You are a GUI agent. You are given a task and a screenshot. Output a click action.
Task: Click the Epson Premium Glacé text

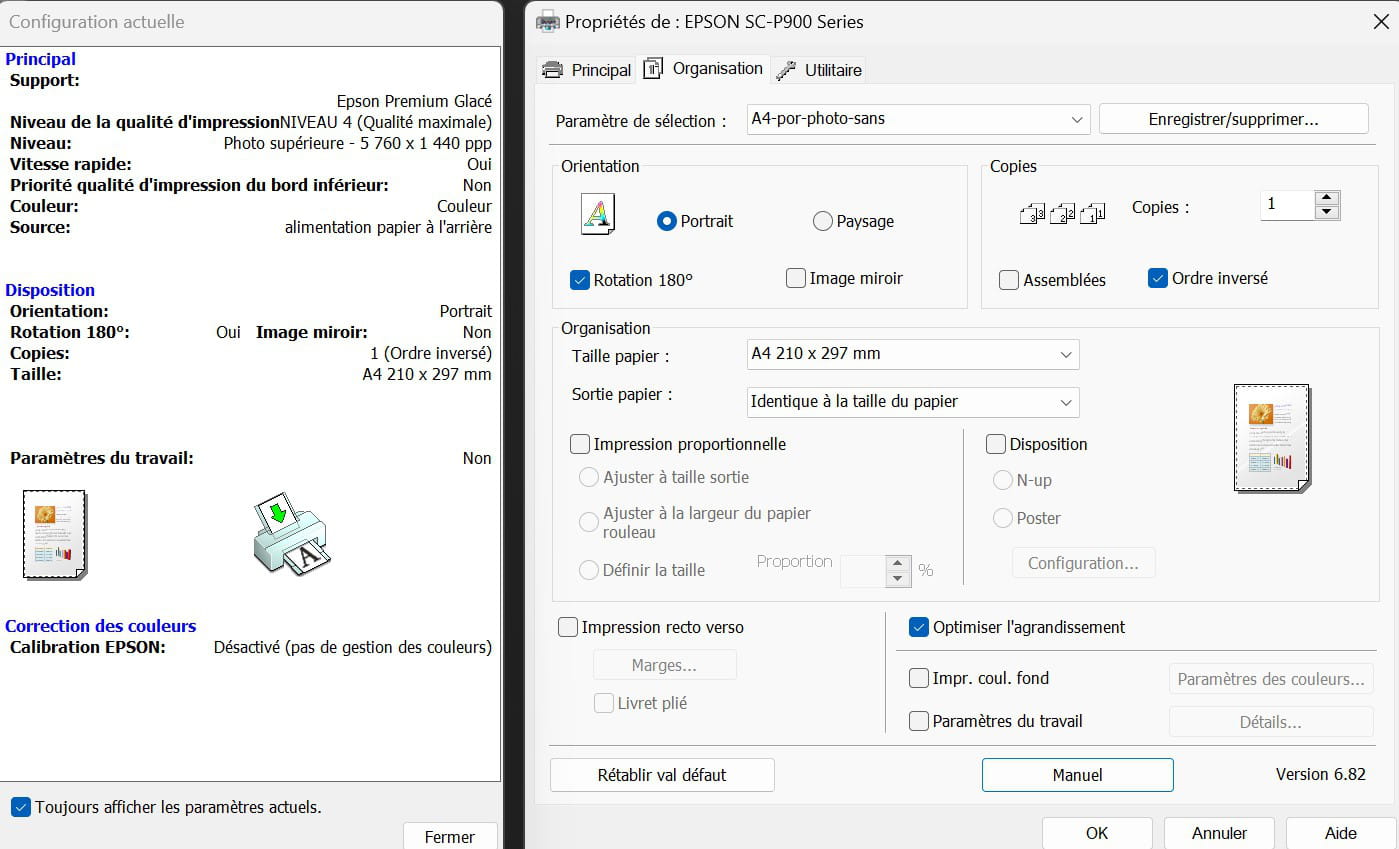click(x=414, y=102)
